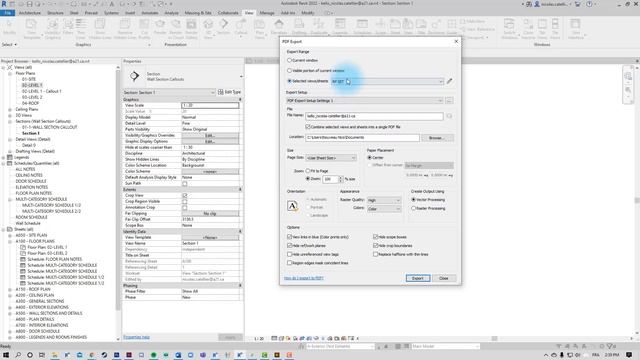Enable Region edges mask coincident lines
The height and width of the screenshot is (360, 640).
289,263
